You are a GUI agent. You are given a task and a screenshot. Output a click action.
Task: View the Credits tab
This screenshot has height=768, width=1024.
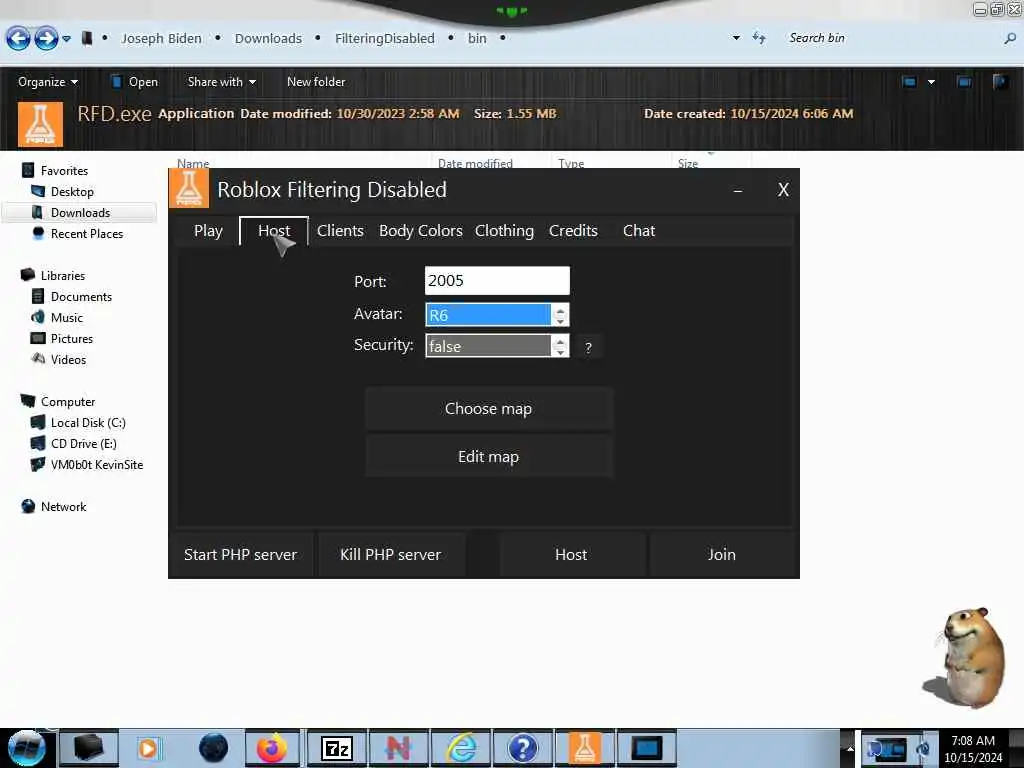[x=573, y=231]
